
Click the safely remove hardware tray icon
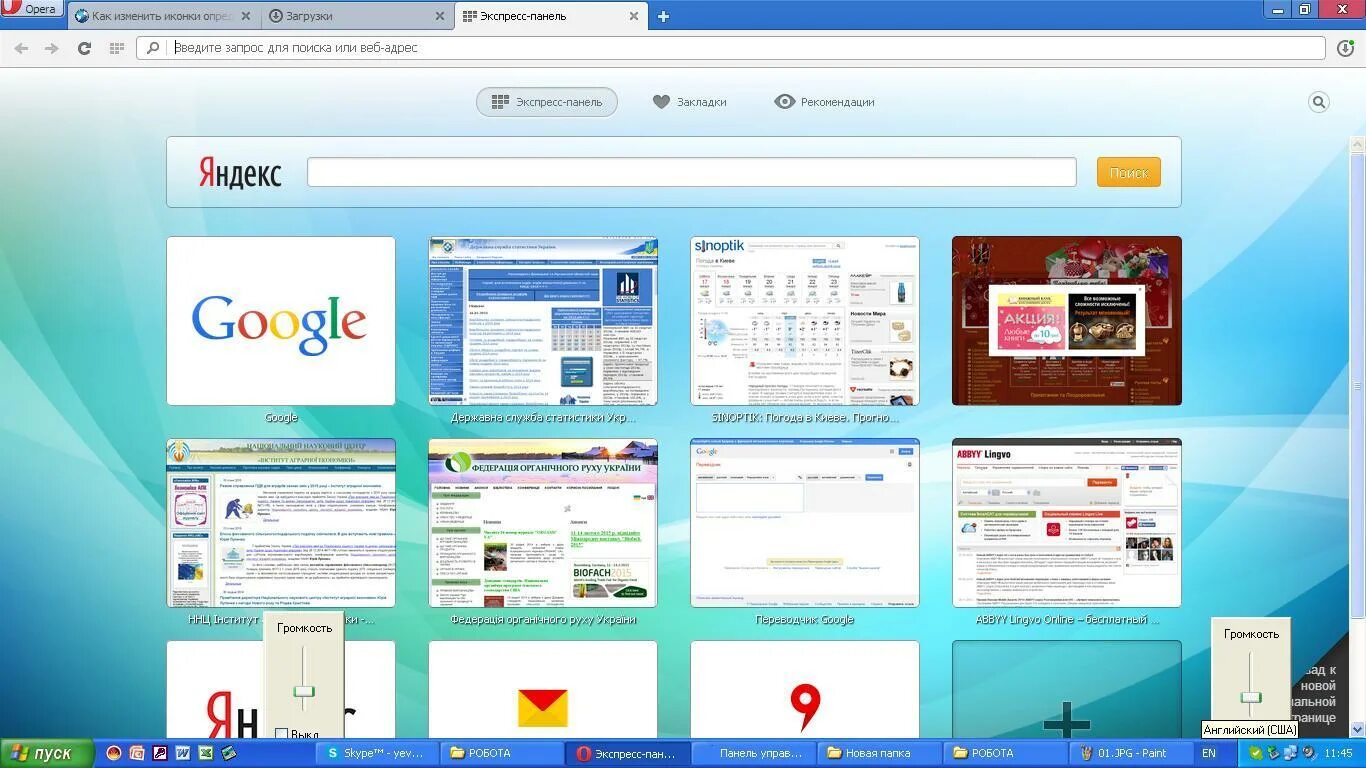pyautogui.click(x=1273, y=753)
